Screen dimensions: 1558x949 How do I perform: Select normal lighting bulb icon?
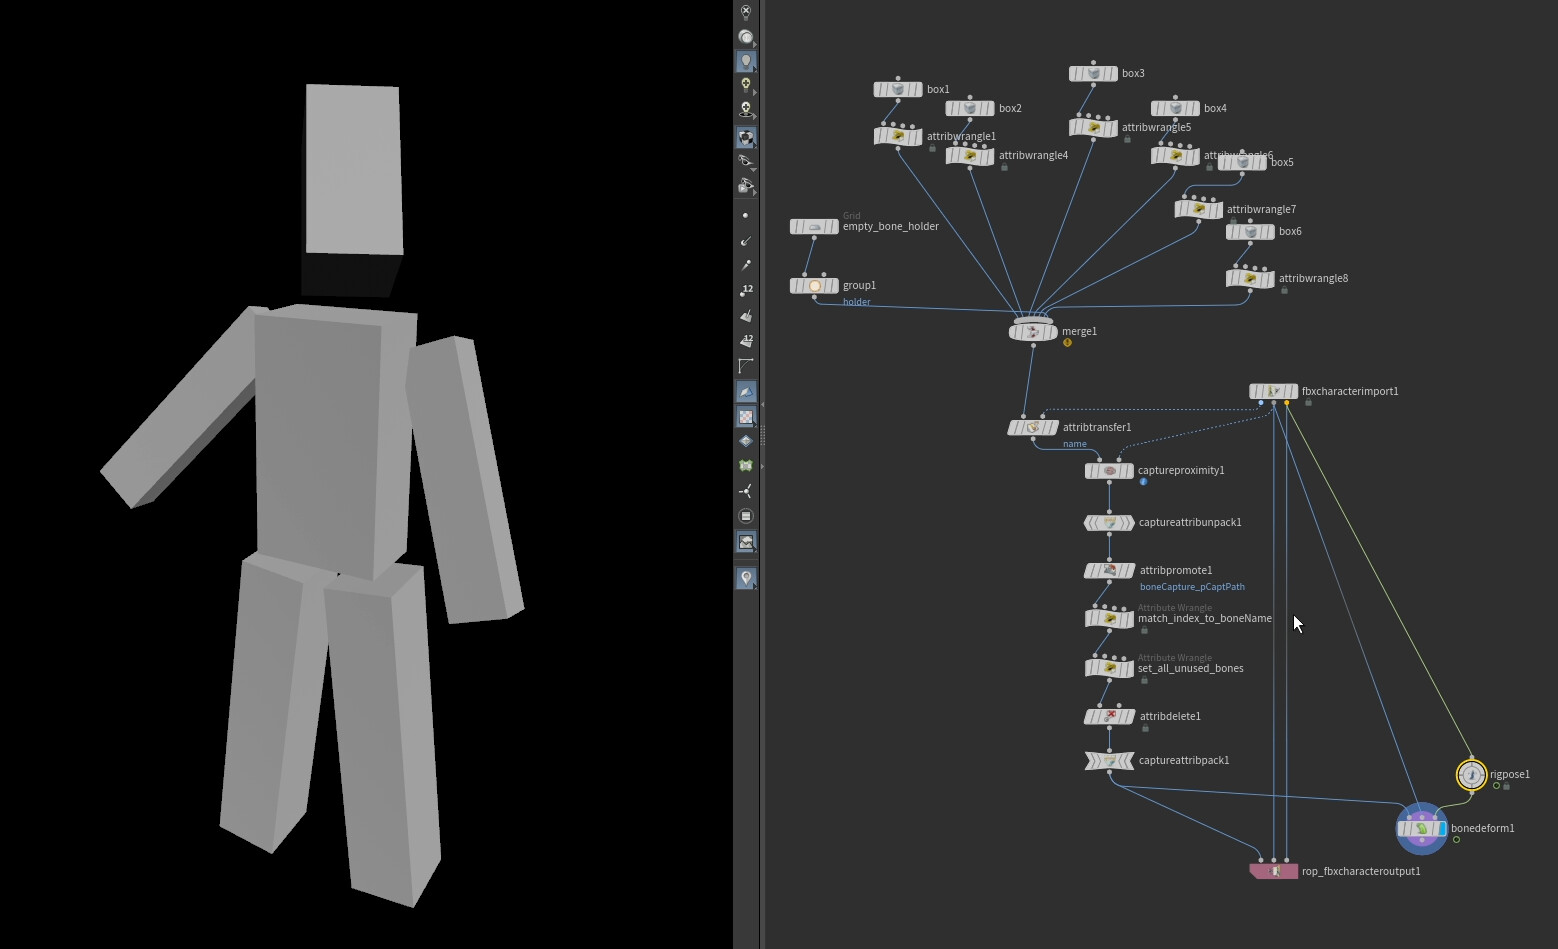[746, 61]
